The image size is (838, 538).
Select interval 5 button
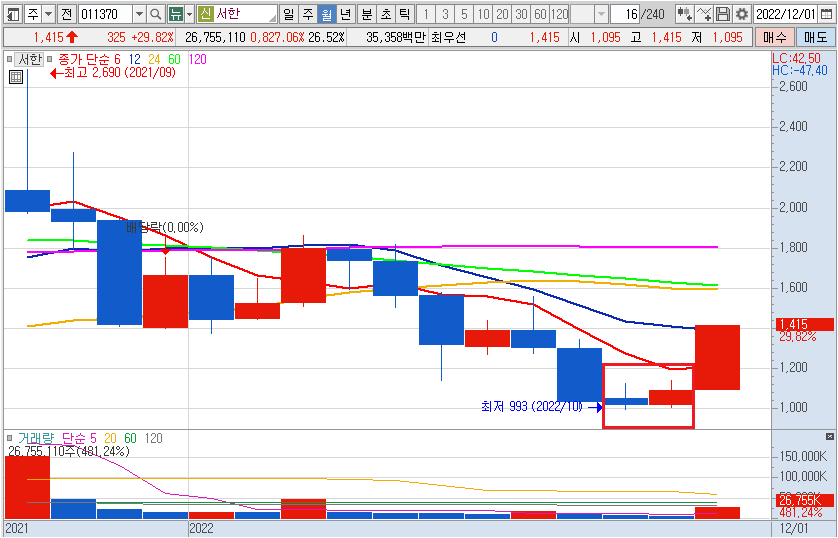[464, 14]
